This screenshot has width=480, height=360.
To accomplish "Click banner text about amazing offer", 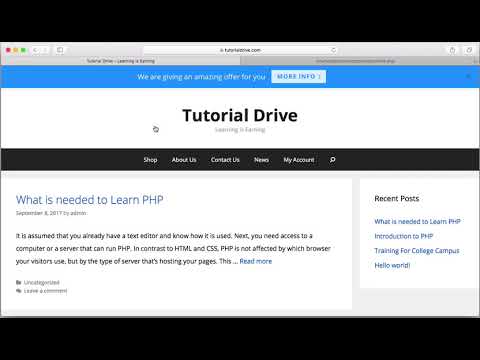I will (201, 77).
